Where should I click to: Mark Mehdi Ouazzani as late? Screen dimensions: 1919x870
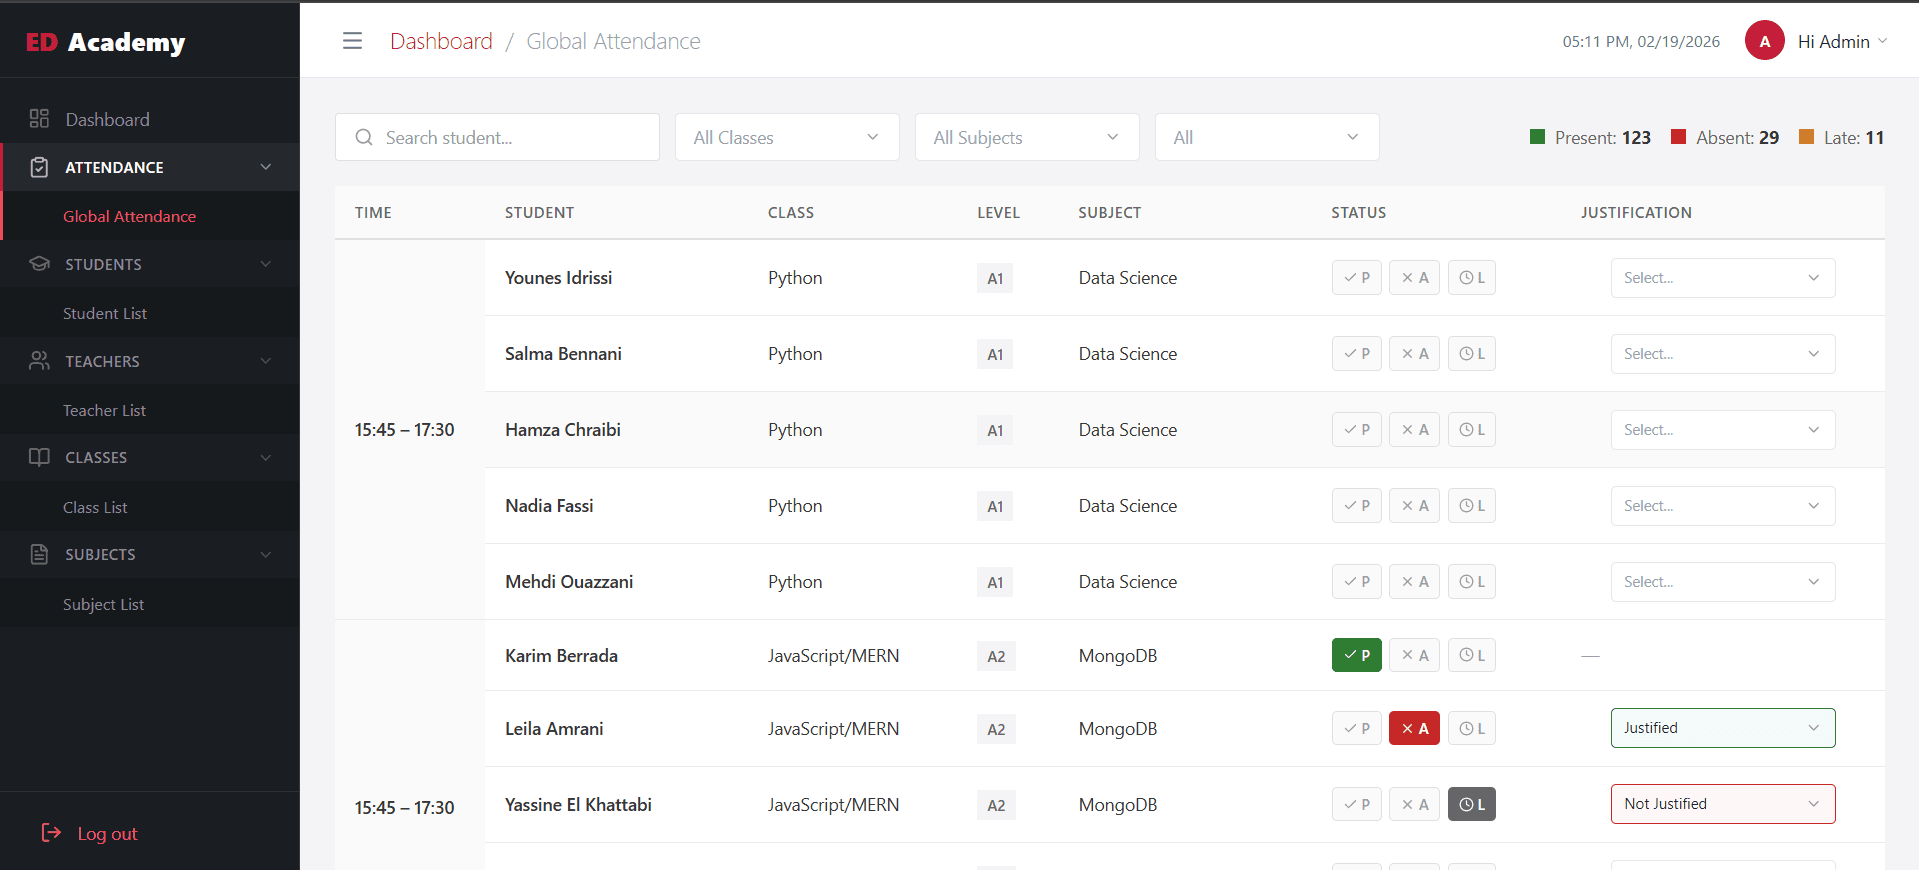[1472, 582]
